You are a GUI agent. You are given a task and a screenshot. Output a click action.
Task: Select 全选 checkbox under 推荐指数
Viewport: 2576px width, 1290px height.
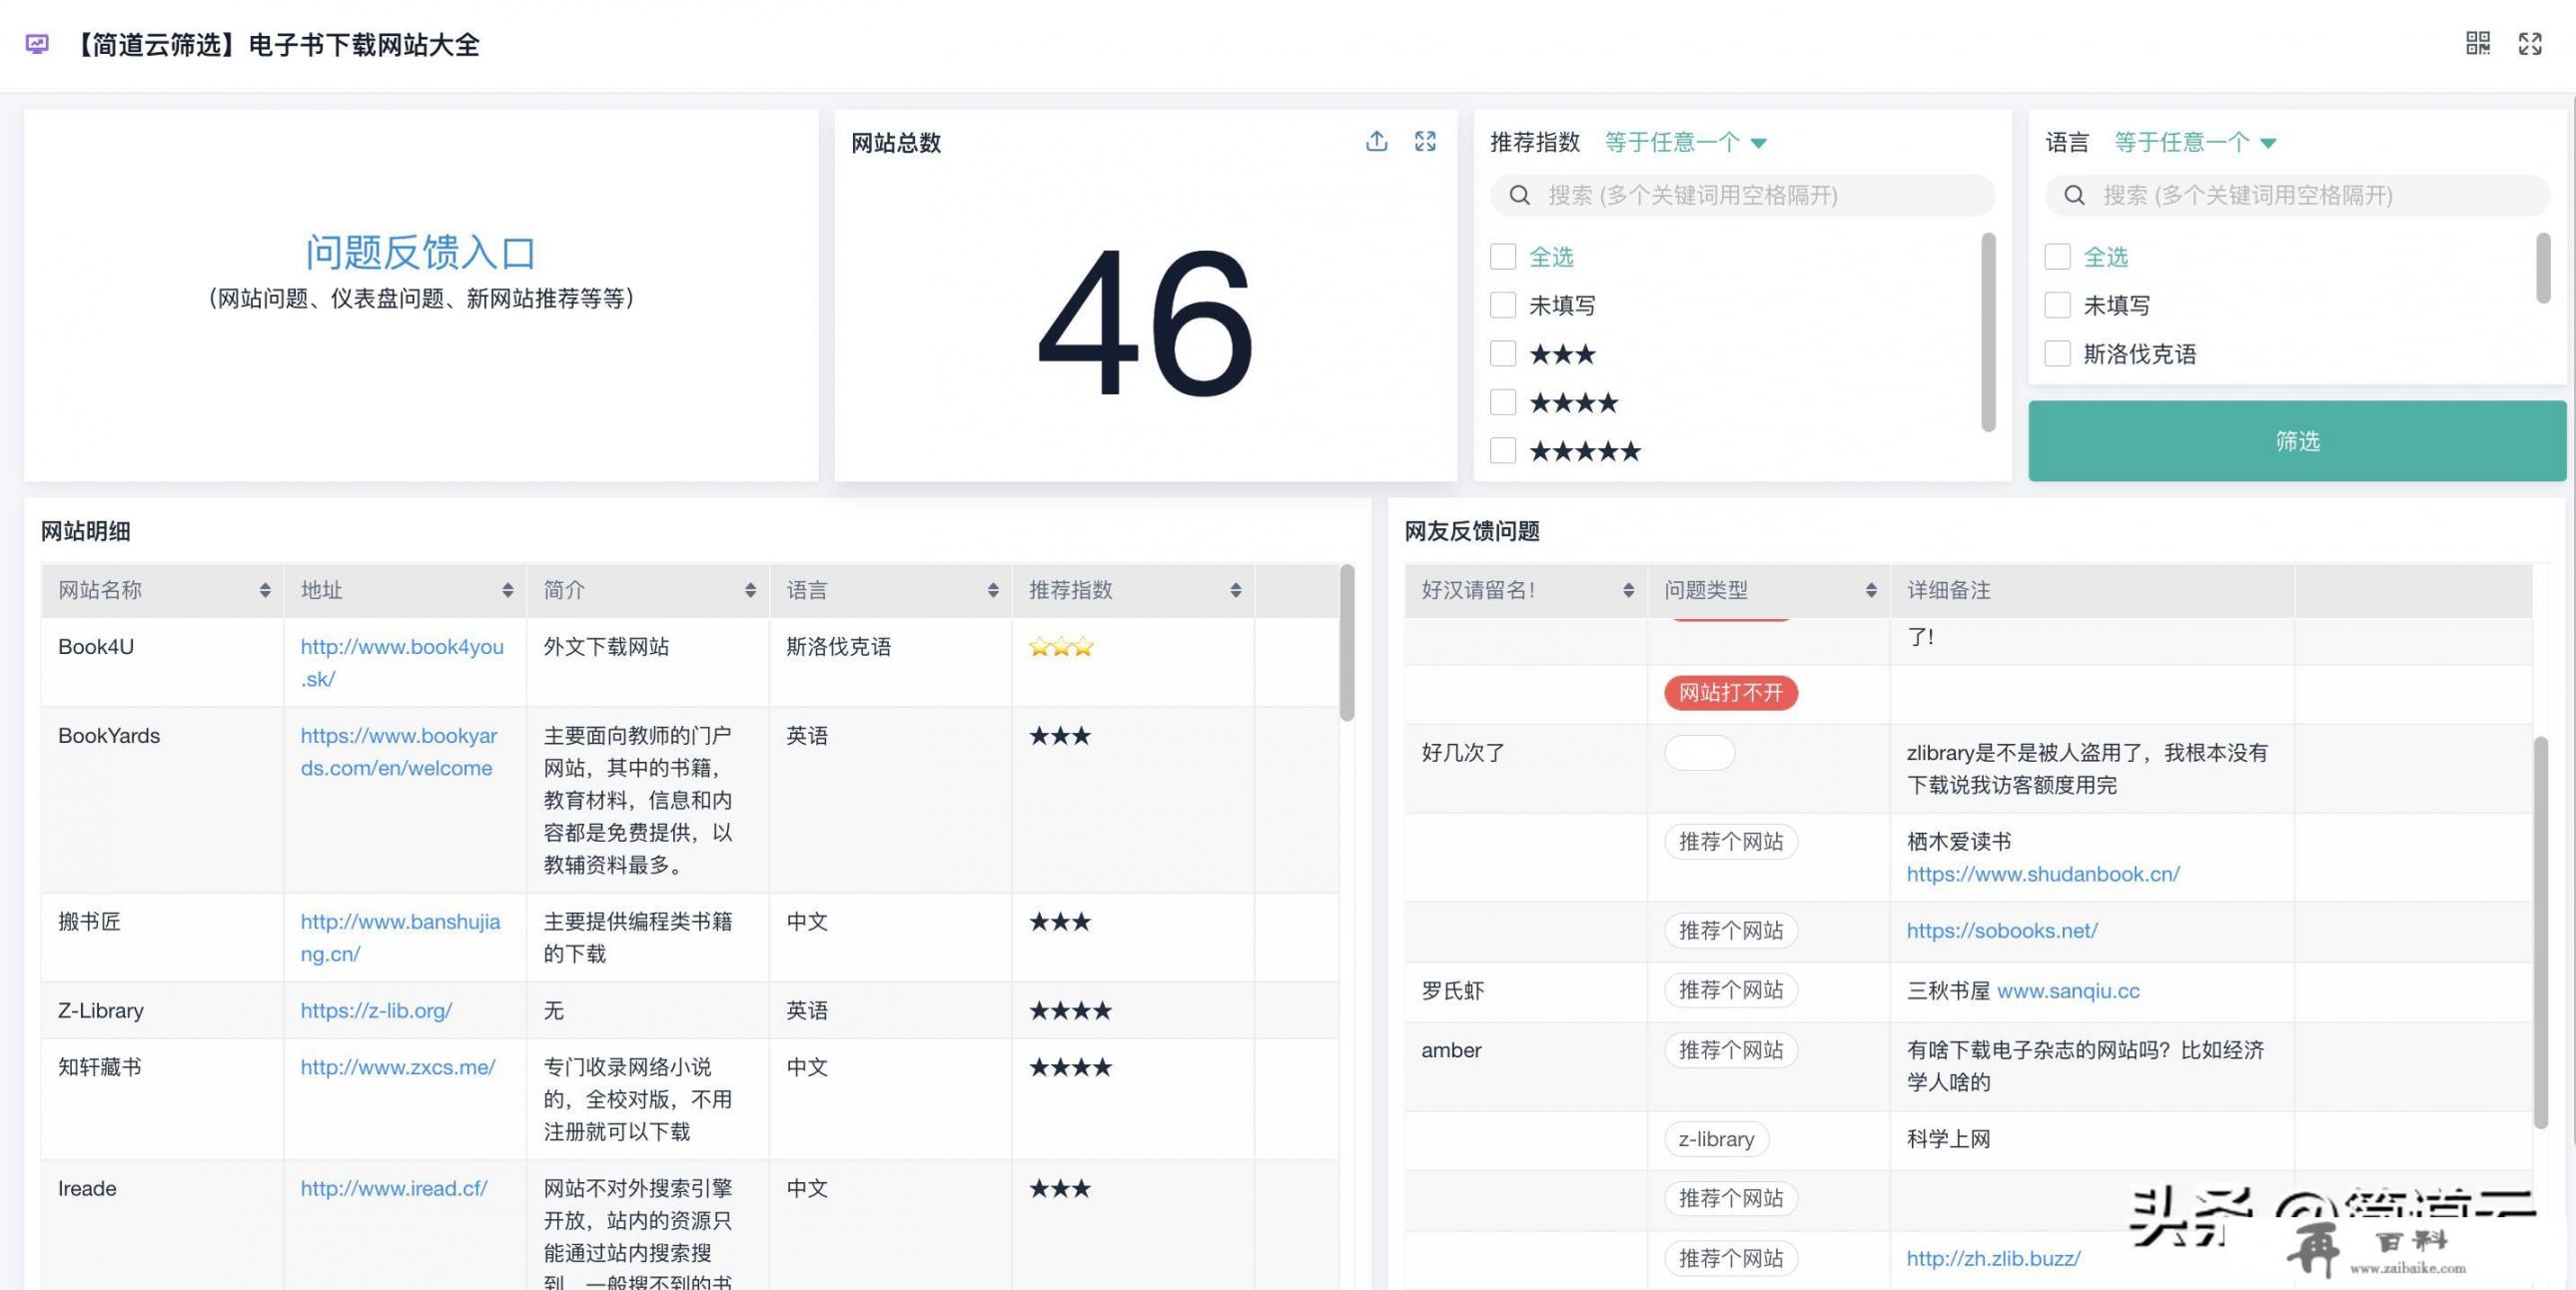click(x=1501, y=257)
